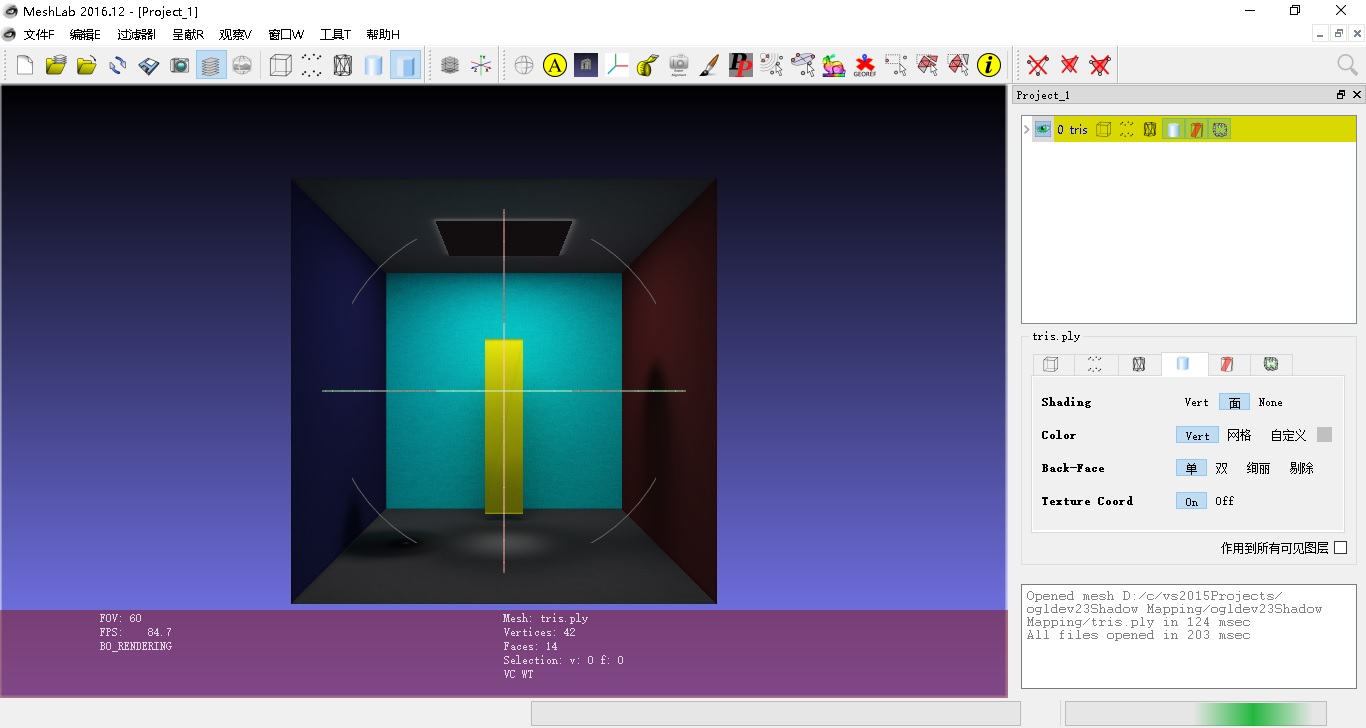The image size is (1366, 728).
Task: Select the paintbrush Z-painting tool
Action: pyautogui.click(x=710, y=66)
